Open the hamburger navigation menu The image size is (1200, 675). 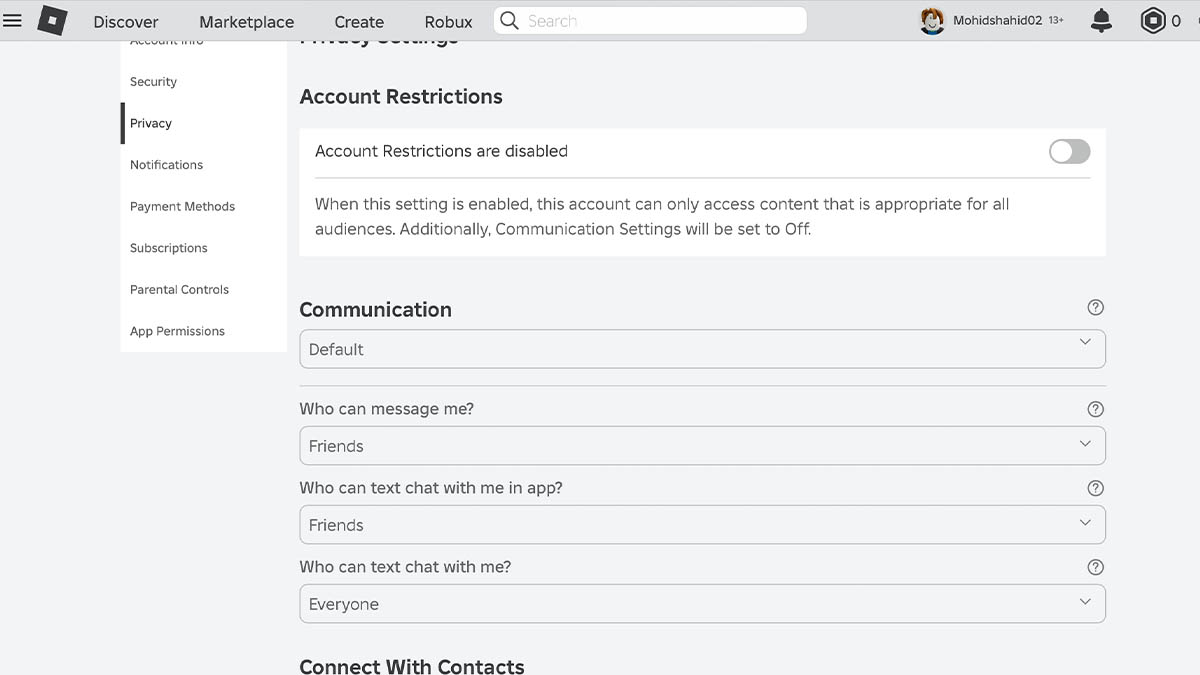click(x=12, y=20)
